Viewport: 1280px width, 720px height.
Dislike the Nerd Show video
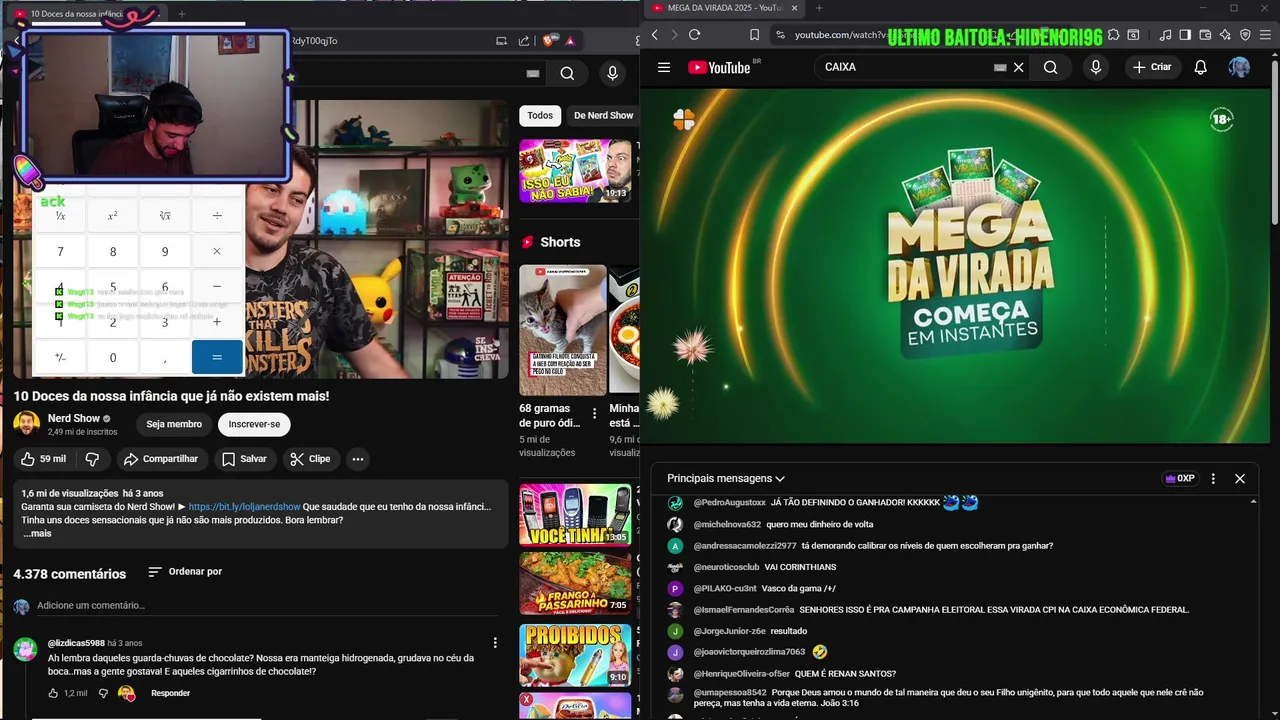pyautogui.click(x=92, y=459)
